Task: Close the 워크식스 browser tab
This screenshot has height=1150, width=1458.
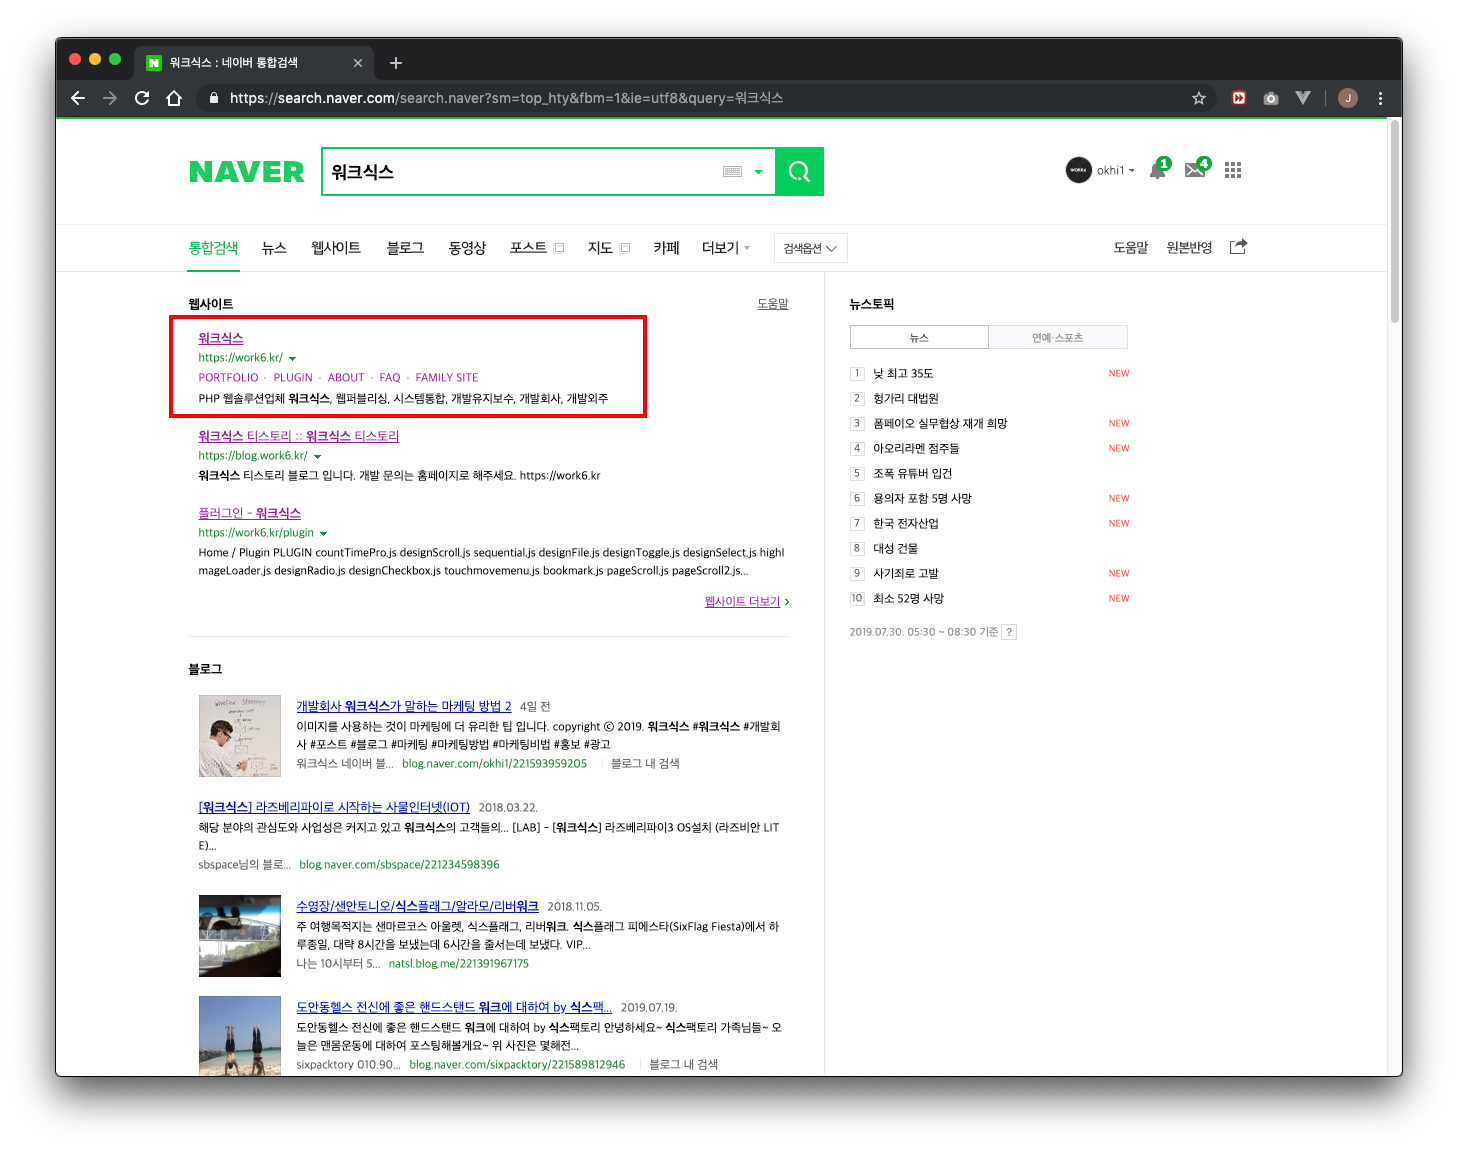Action: point(358,63)
